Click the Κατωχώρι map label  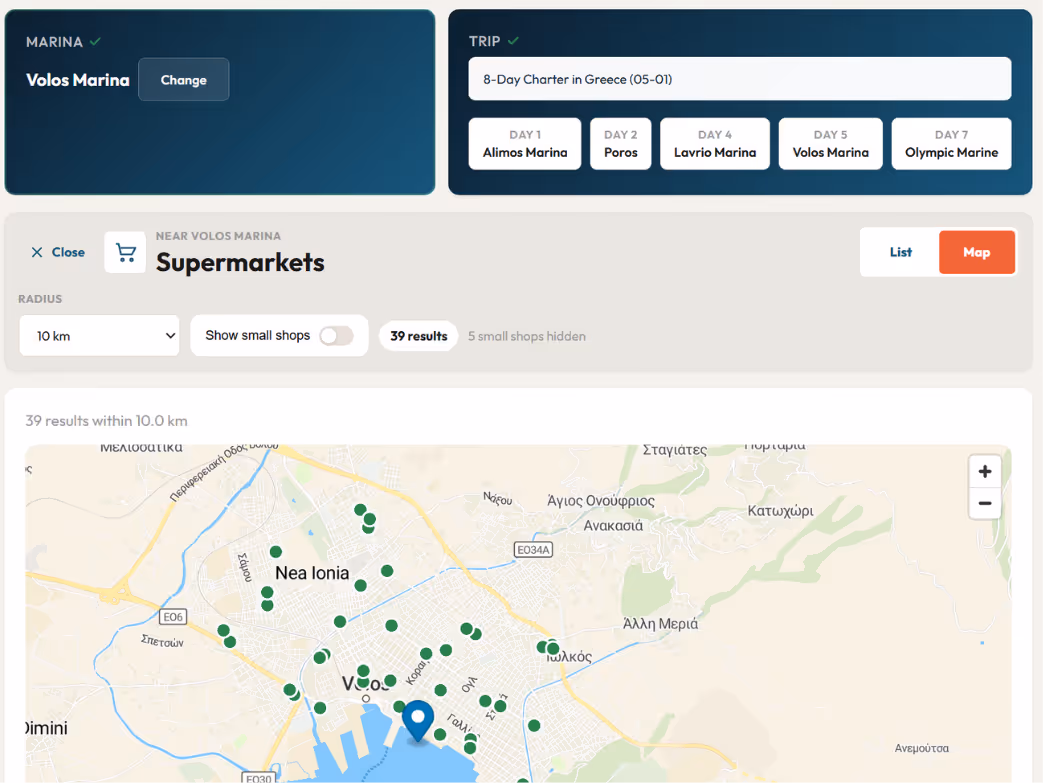(780, 511)
